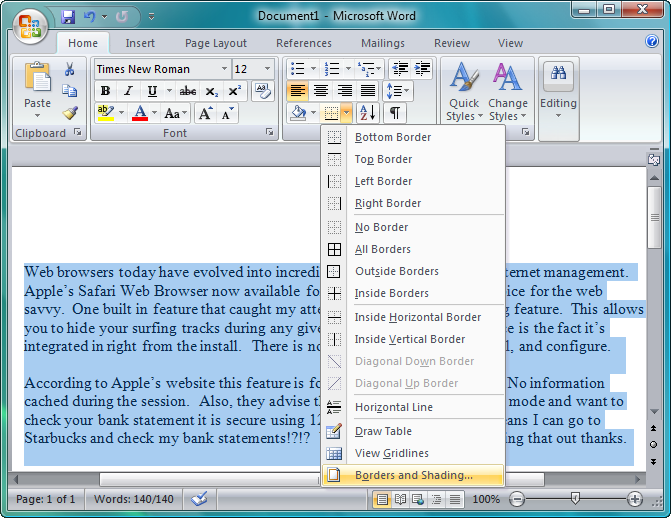Select Bottom Border from menu

(x=413, y=137)
